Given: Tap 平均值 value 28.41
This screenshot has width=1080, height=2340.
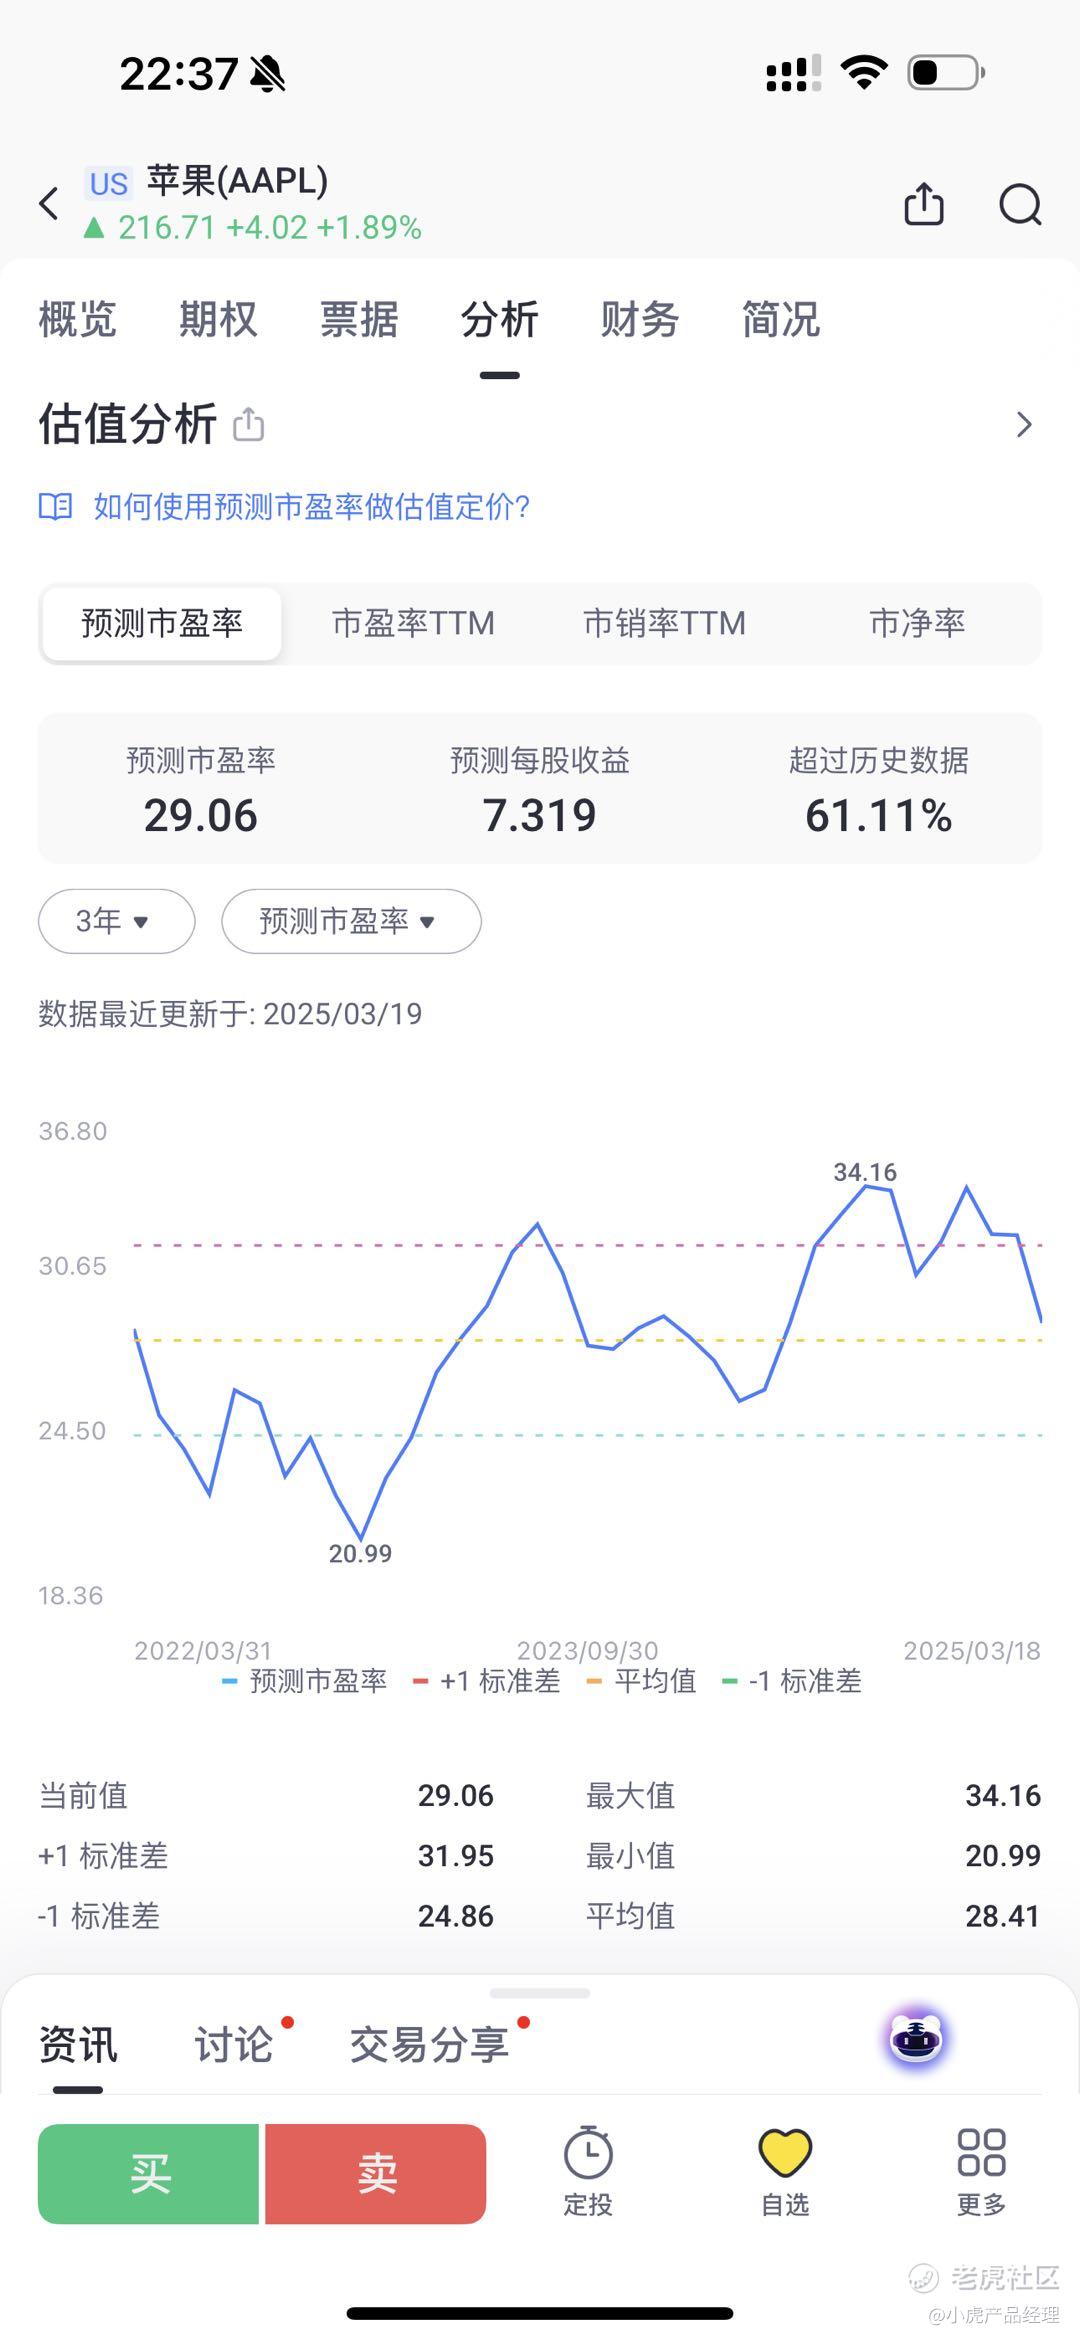Looking at the screenshot, I should click(1003, 1915).
